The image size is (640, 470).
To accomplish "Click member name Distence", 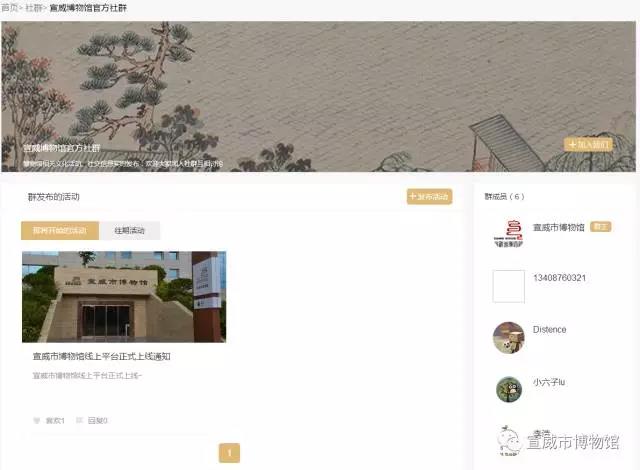I will click(549, 330).
